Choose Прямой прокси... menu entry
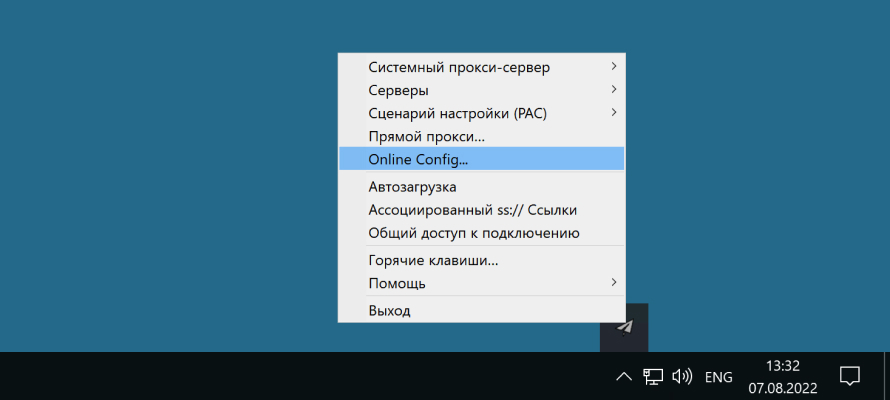This screenshot has width=890, height=400. (x=481, y=137)
